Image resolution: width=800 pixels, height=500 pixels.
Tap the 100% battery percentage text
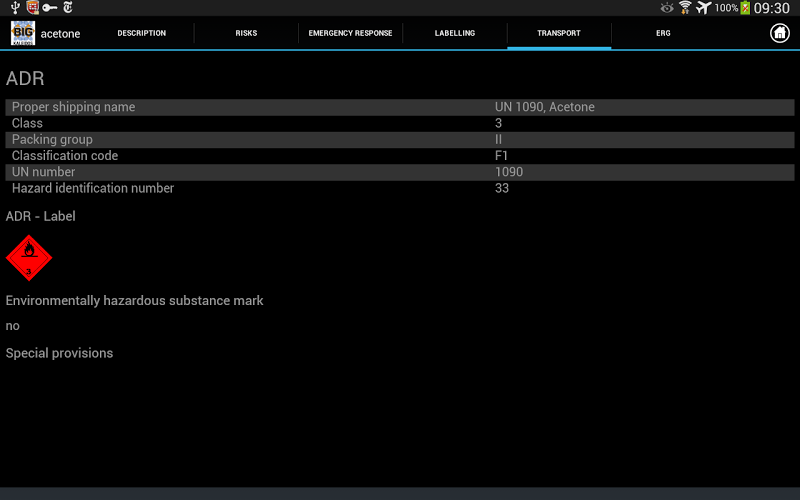(726, 8)
